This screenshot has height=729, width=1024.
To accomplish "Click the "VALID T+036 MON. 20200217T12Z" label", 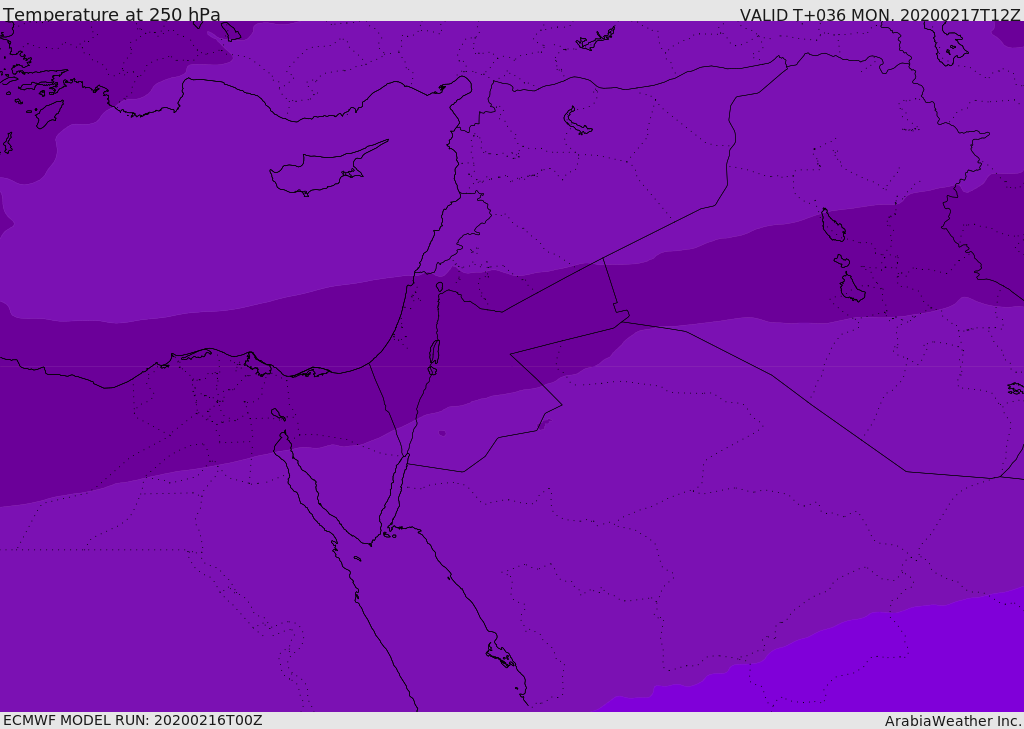I will (x=880, y=15).
